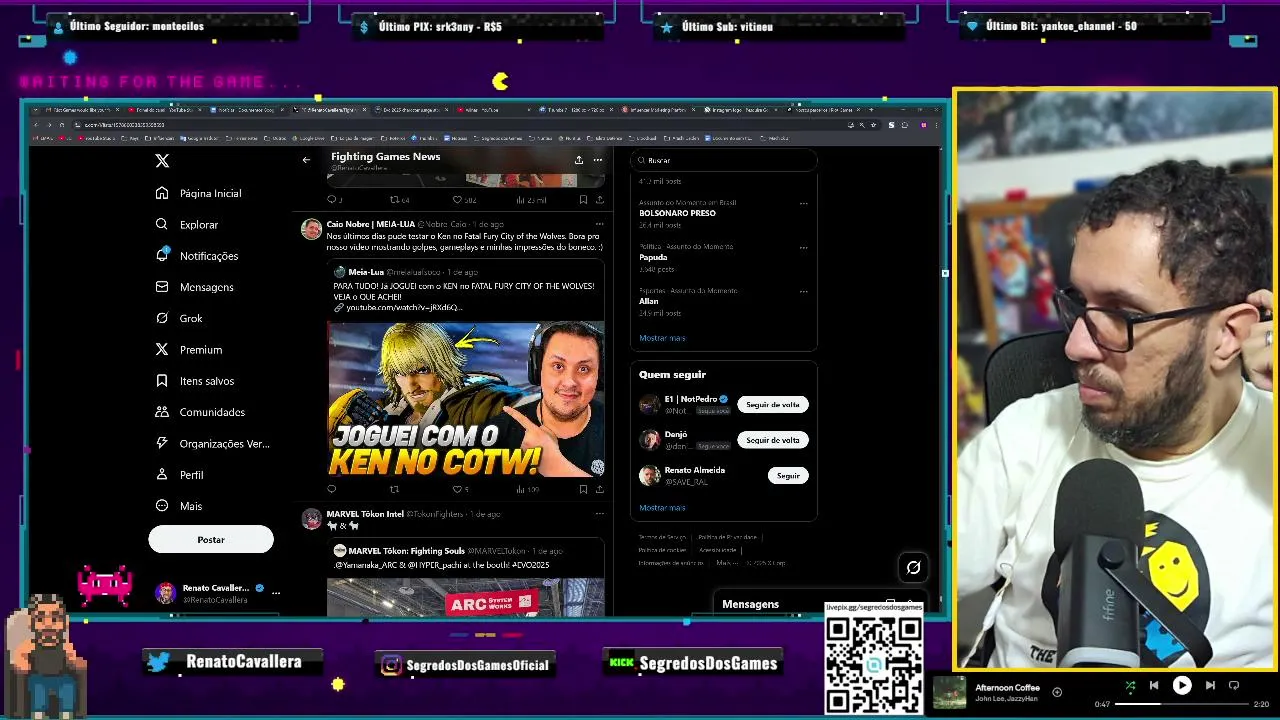The height and width of the screenshot is (720, 1280).
Task: Click the Postar button
Action: 211,539
